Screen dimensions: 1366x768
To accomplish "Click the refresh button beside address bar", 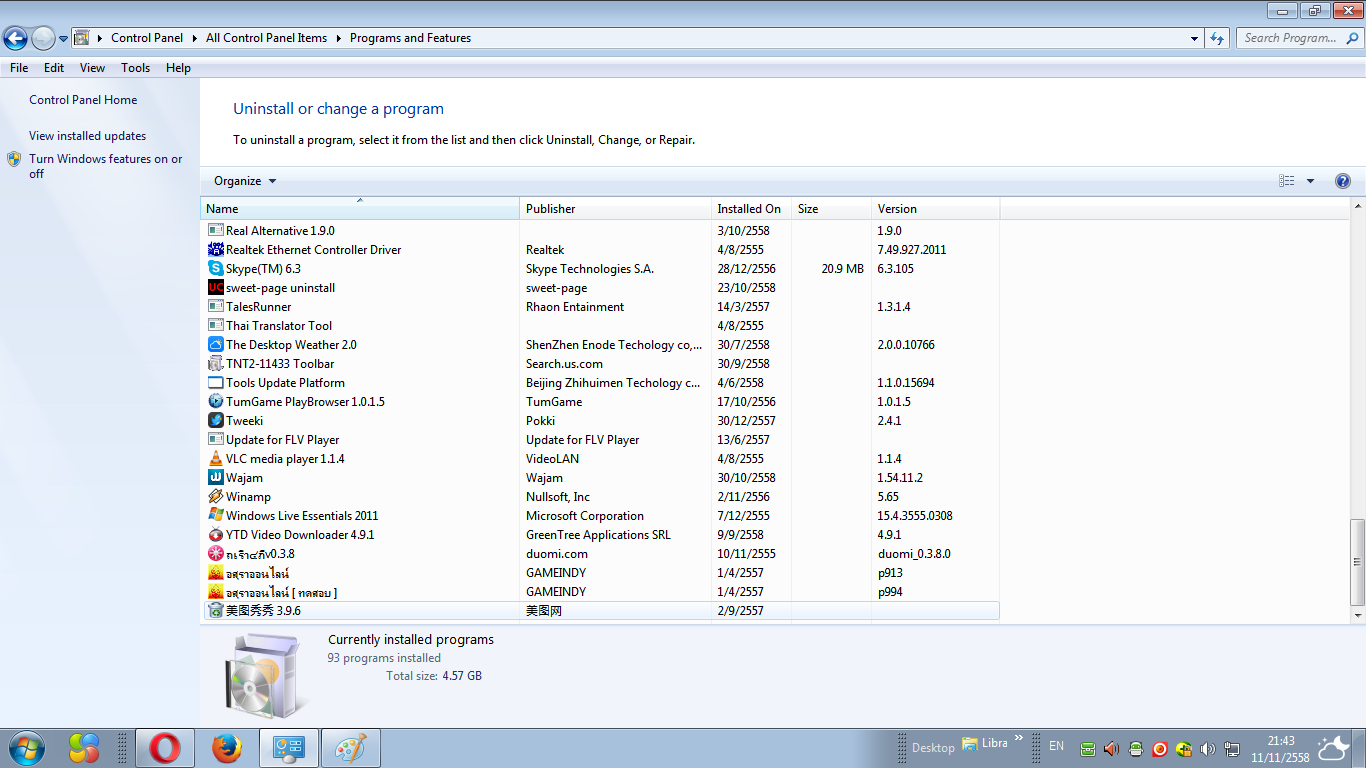I will pos(1217,38).
